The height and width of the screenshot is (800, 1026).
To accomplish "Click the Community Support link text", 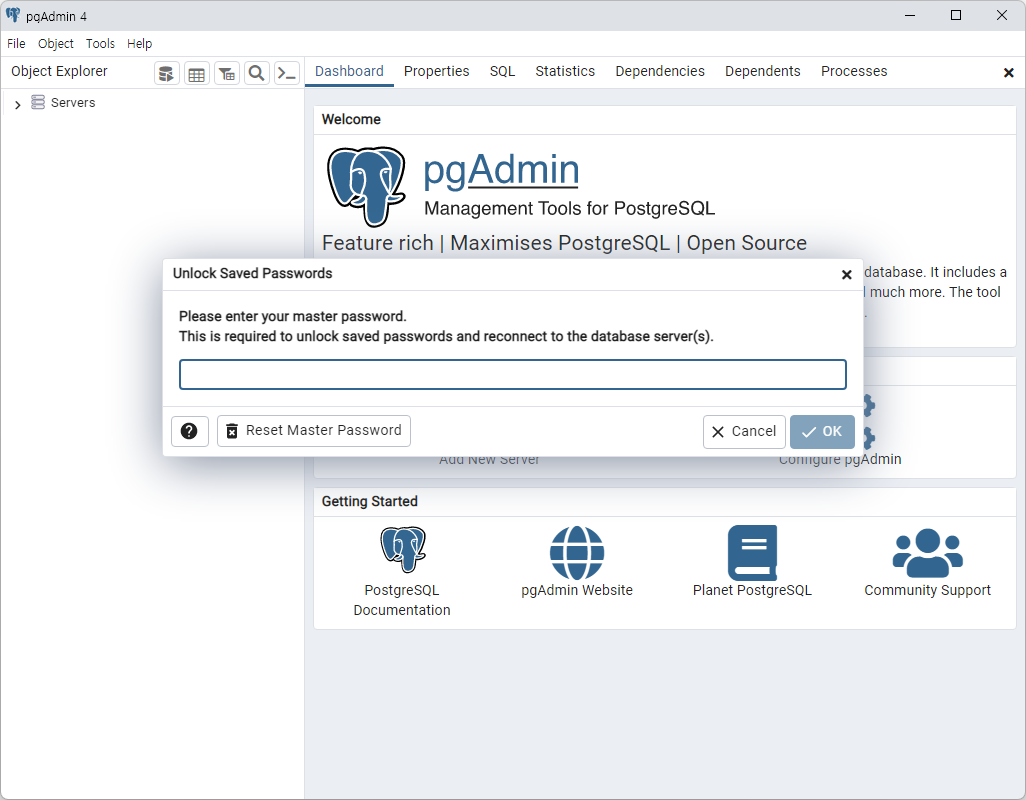I will (927, 590).
